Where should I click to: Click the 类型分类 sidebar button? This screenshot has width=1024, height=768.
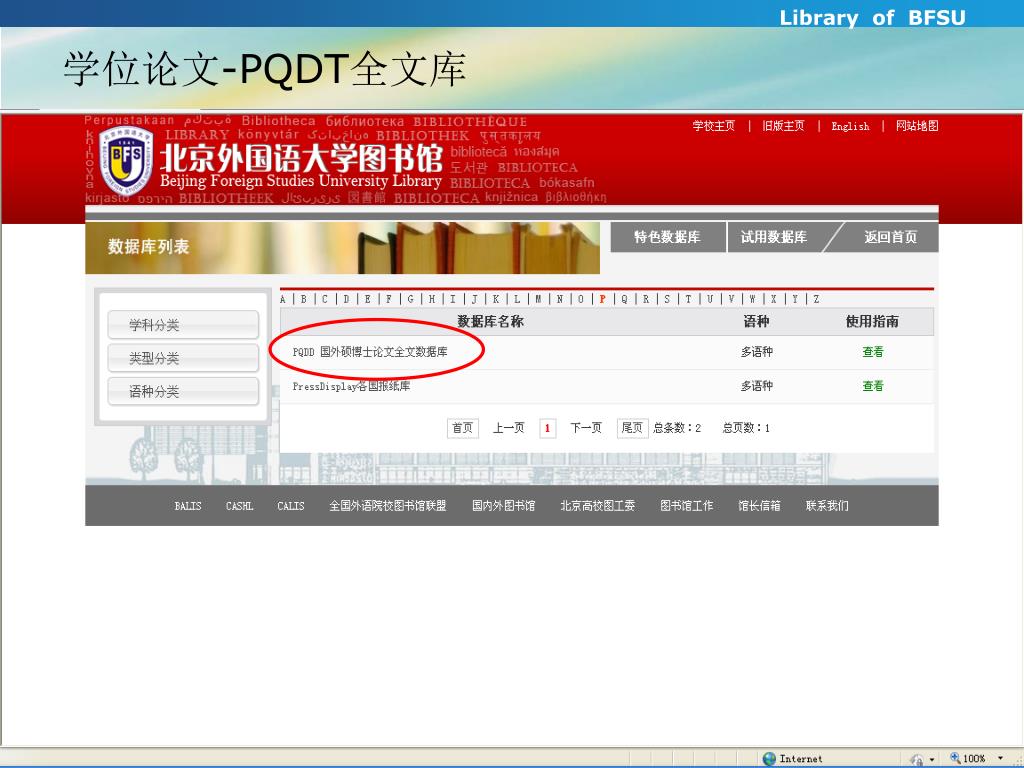183,358
